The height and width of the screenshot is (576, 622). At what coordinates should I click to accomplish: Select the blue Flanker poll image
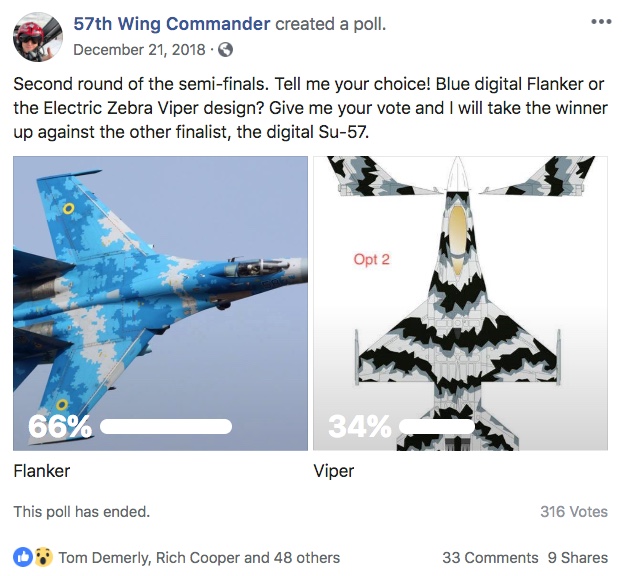160,290
